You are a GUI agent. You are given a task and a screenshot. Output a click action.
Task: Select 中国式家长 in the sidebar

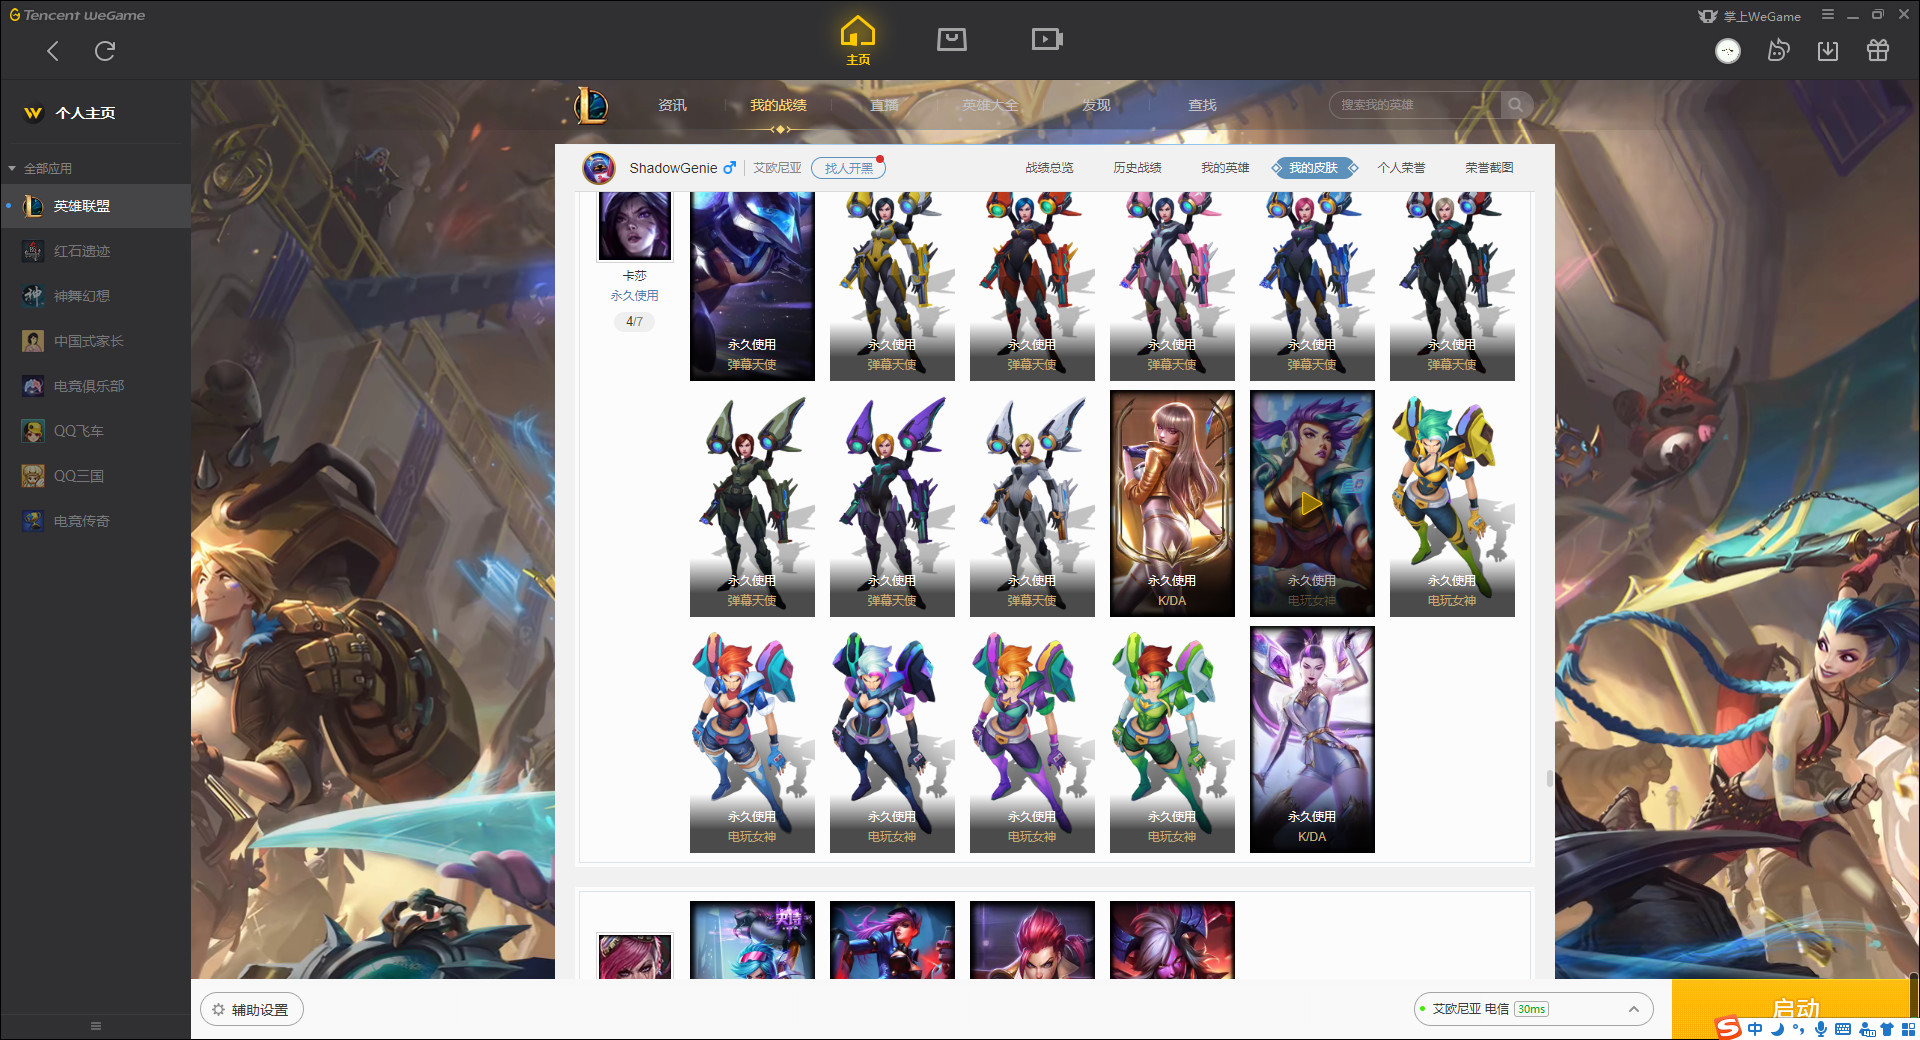coord(95,341)
